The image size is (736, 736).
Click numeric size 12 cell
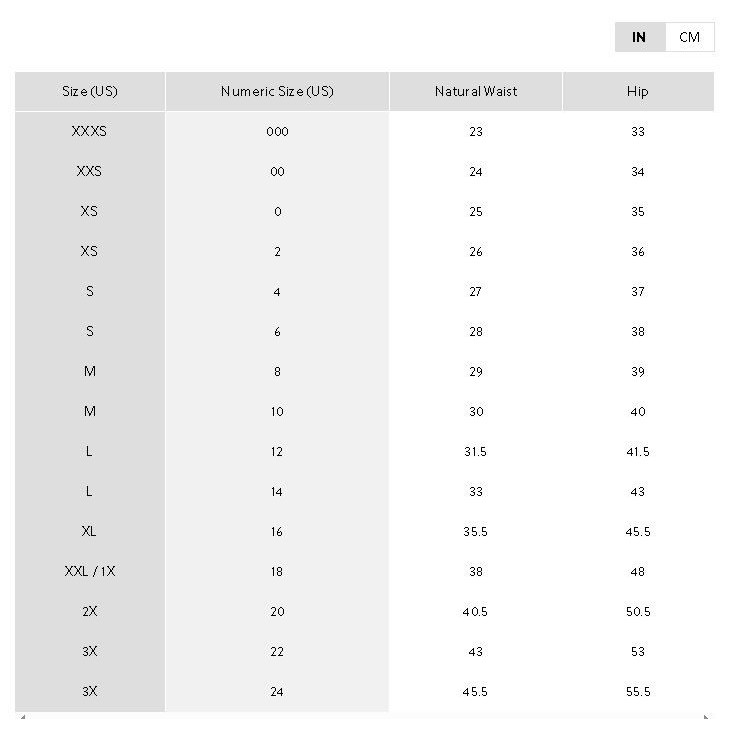click(x=277, y=451)
